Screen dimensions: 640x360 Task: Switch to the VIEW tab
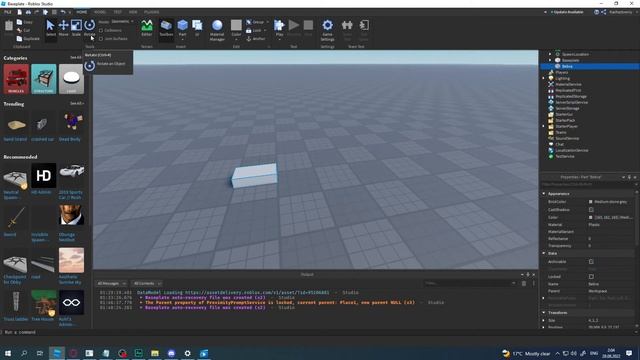point(133,12)
